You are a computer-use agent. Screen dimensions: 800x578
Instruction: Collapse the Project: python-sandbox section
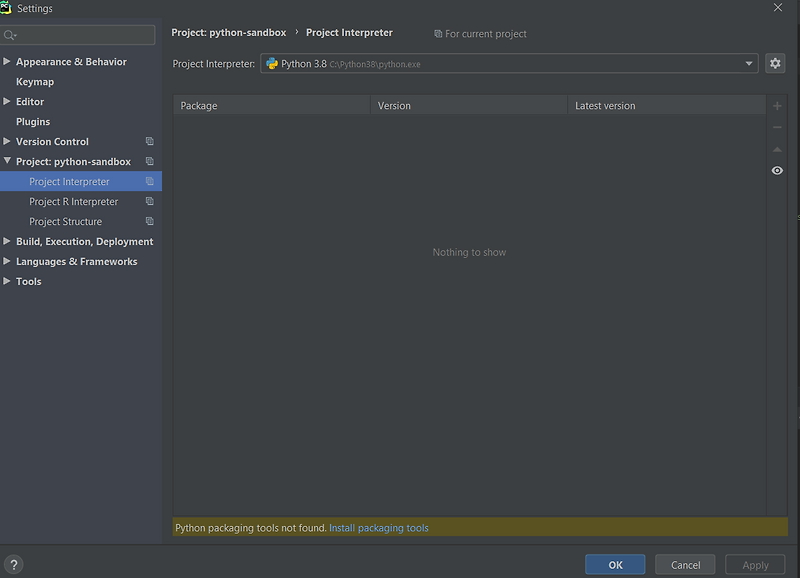tap(8, 161)
